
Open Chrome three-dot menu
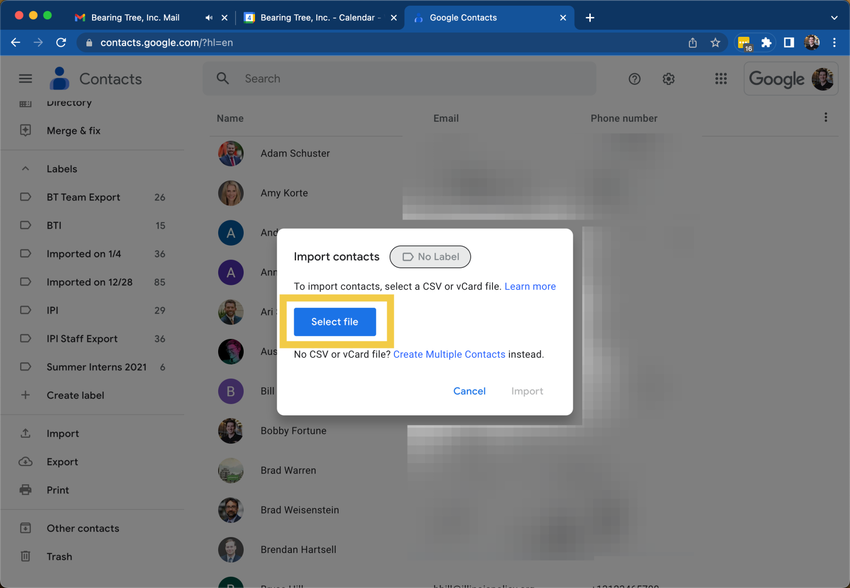pos(834,43)
